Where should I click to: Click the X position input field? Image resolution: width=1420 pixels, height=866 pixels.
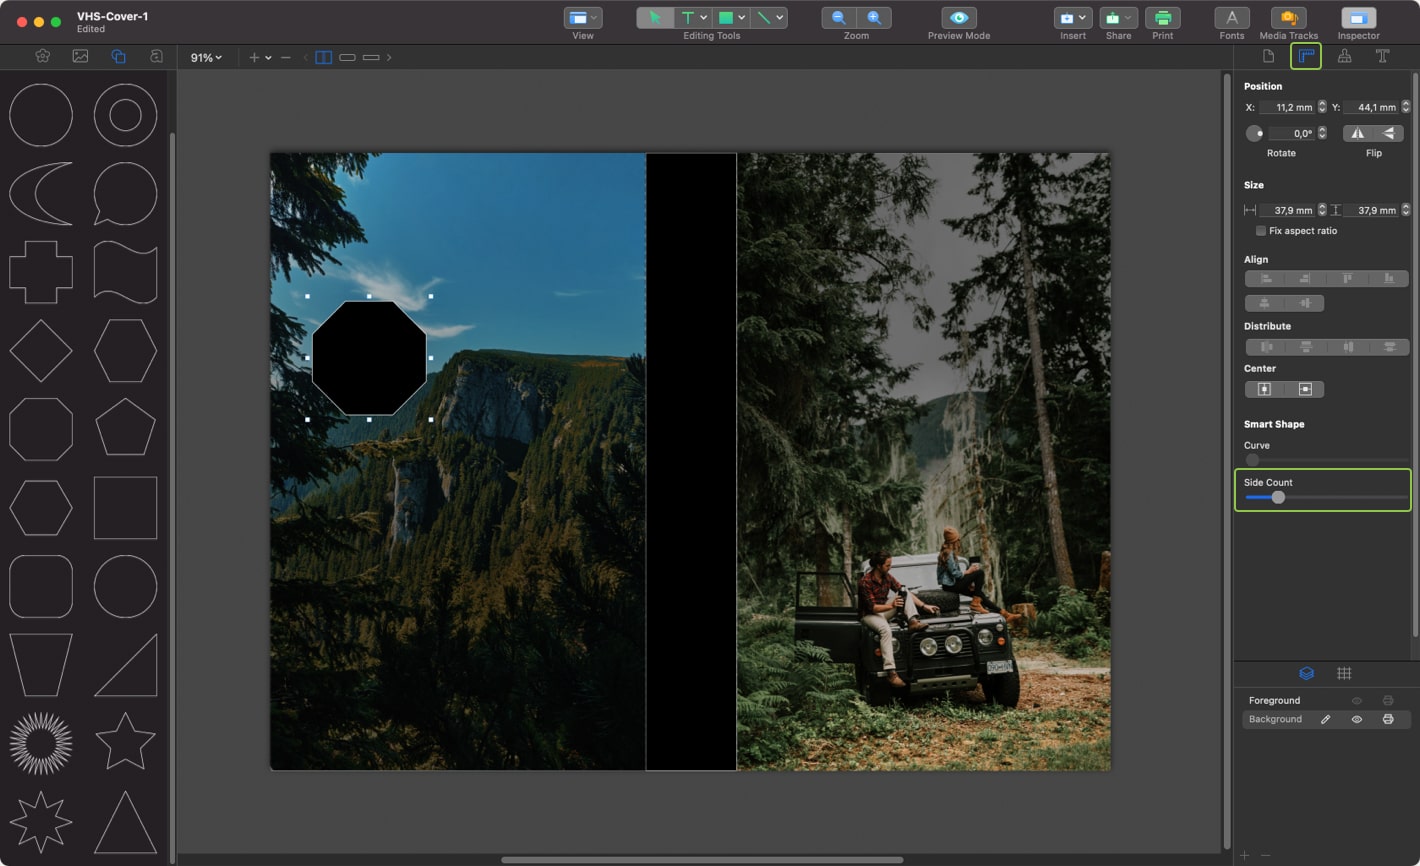[1286, 107]
